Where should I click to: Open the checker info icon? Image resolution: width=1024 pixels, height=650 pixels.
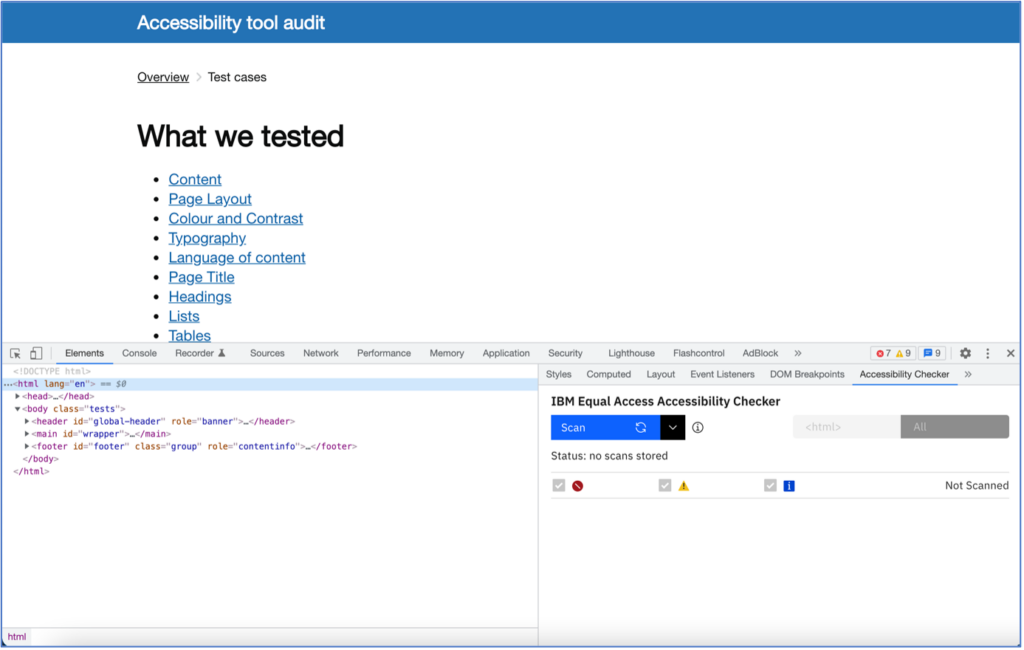pos(697,427)
